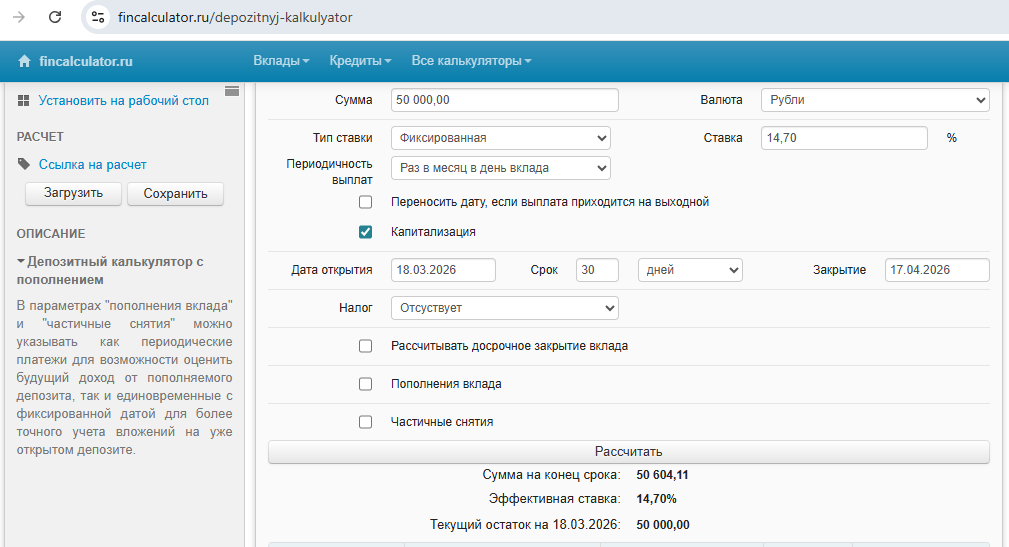Viewport: 1009px width, 547px height.
Task: Open the 'Валюта' currency dropdown
Action: point(874,100)
